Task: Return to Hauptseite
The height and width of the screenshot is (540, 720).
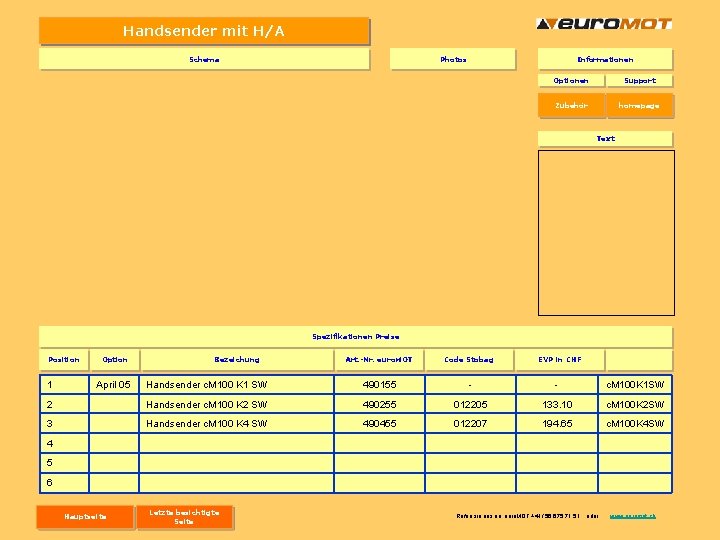Action: (85, 517)
